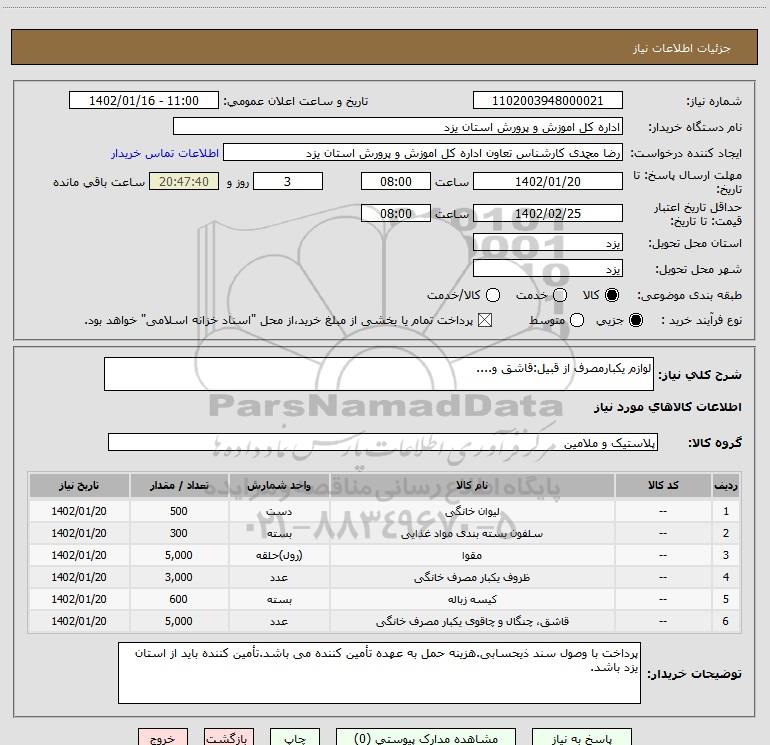This screenshot has width=770, height=745.
Task: Click the row item مقوا
Action: tap(472, 555)
